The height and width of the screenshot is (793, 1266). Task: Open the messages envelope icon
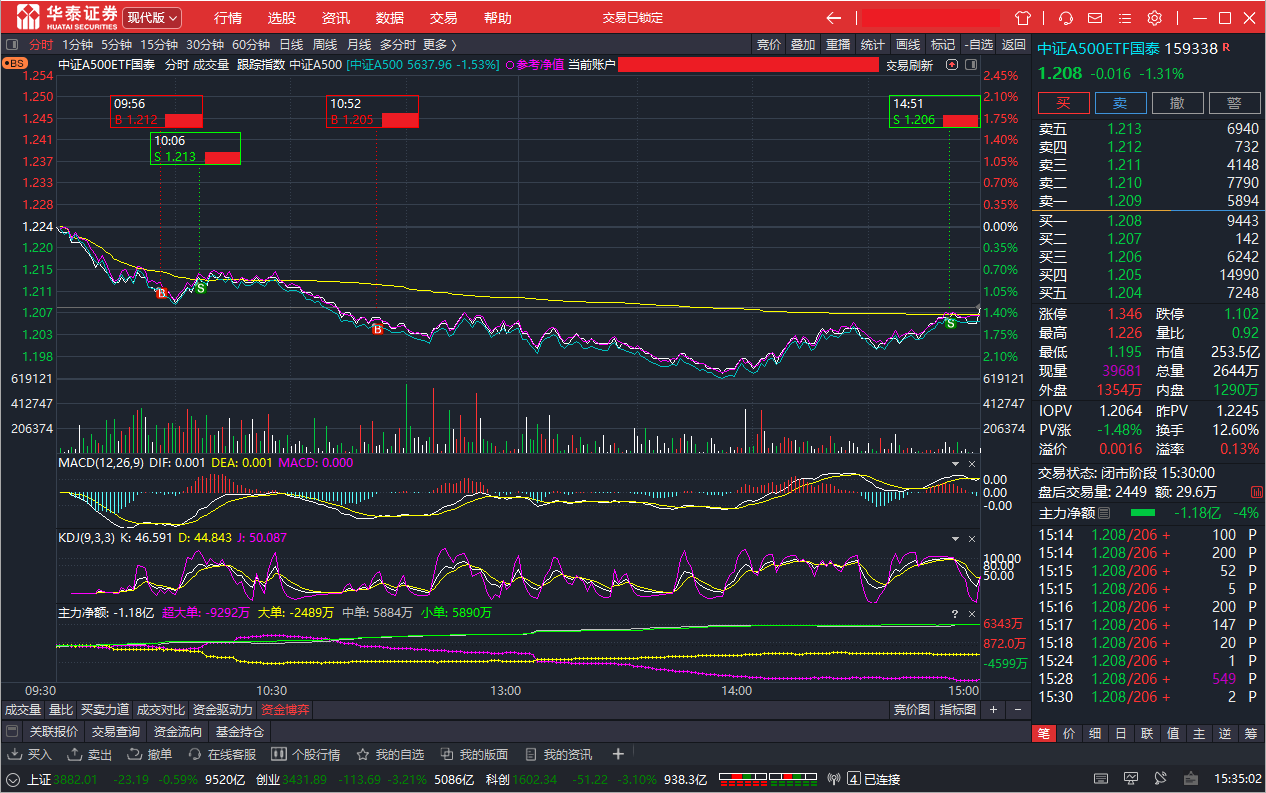click(x=1095, y=18)
